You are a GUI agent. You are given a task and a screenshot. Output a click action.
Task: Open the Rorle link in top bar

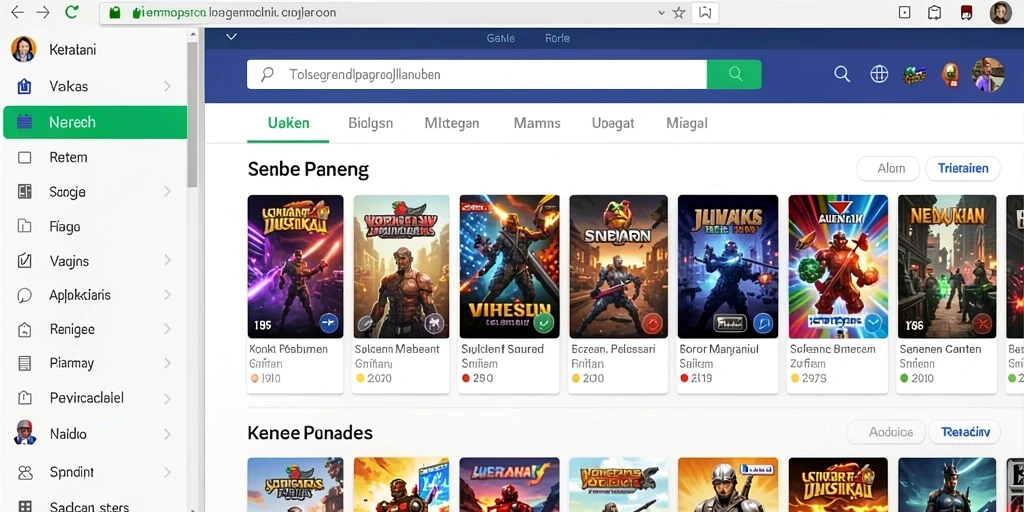(x=557, y=39)
